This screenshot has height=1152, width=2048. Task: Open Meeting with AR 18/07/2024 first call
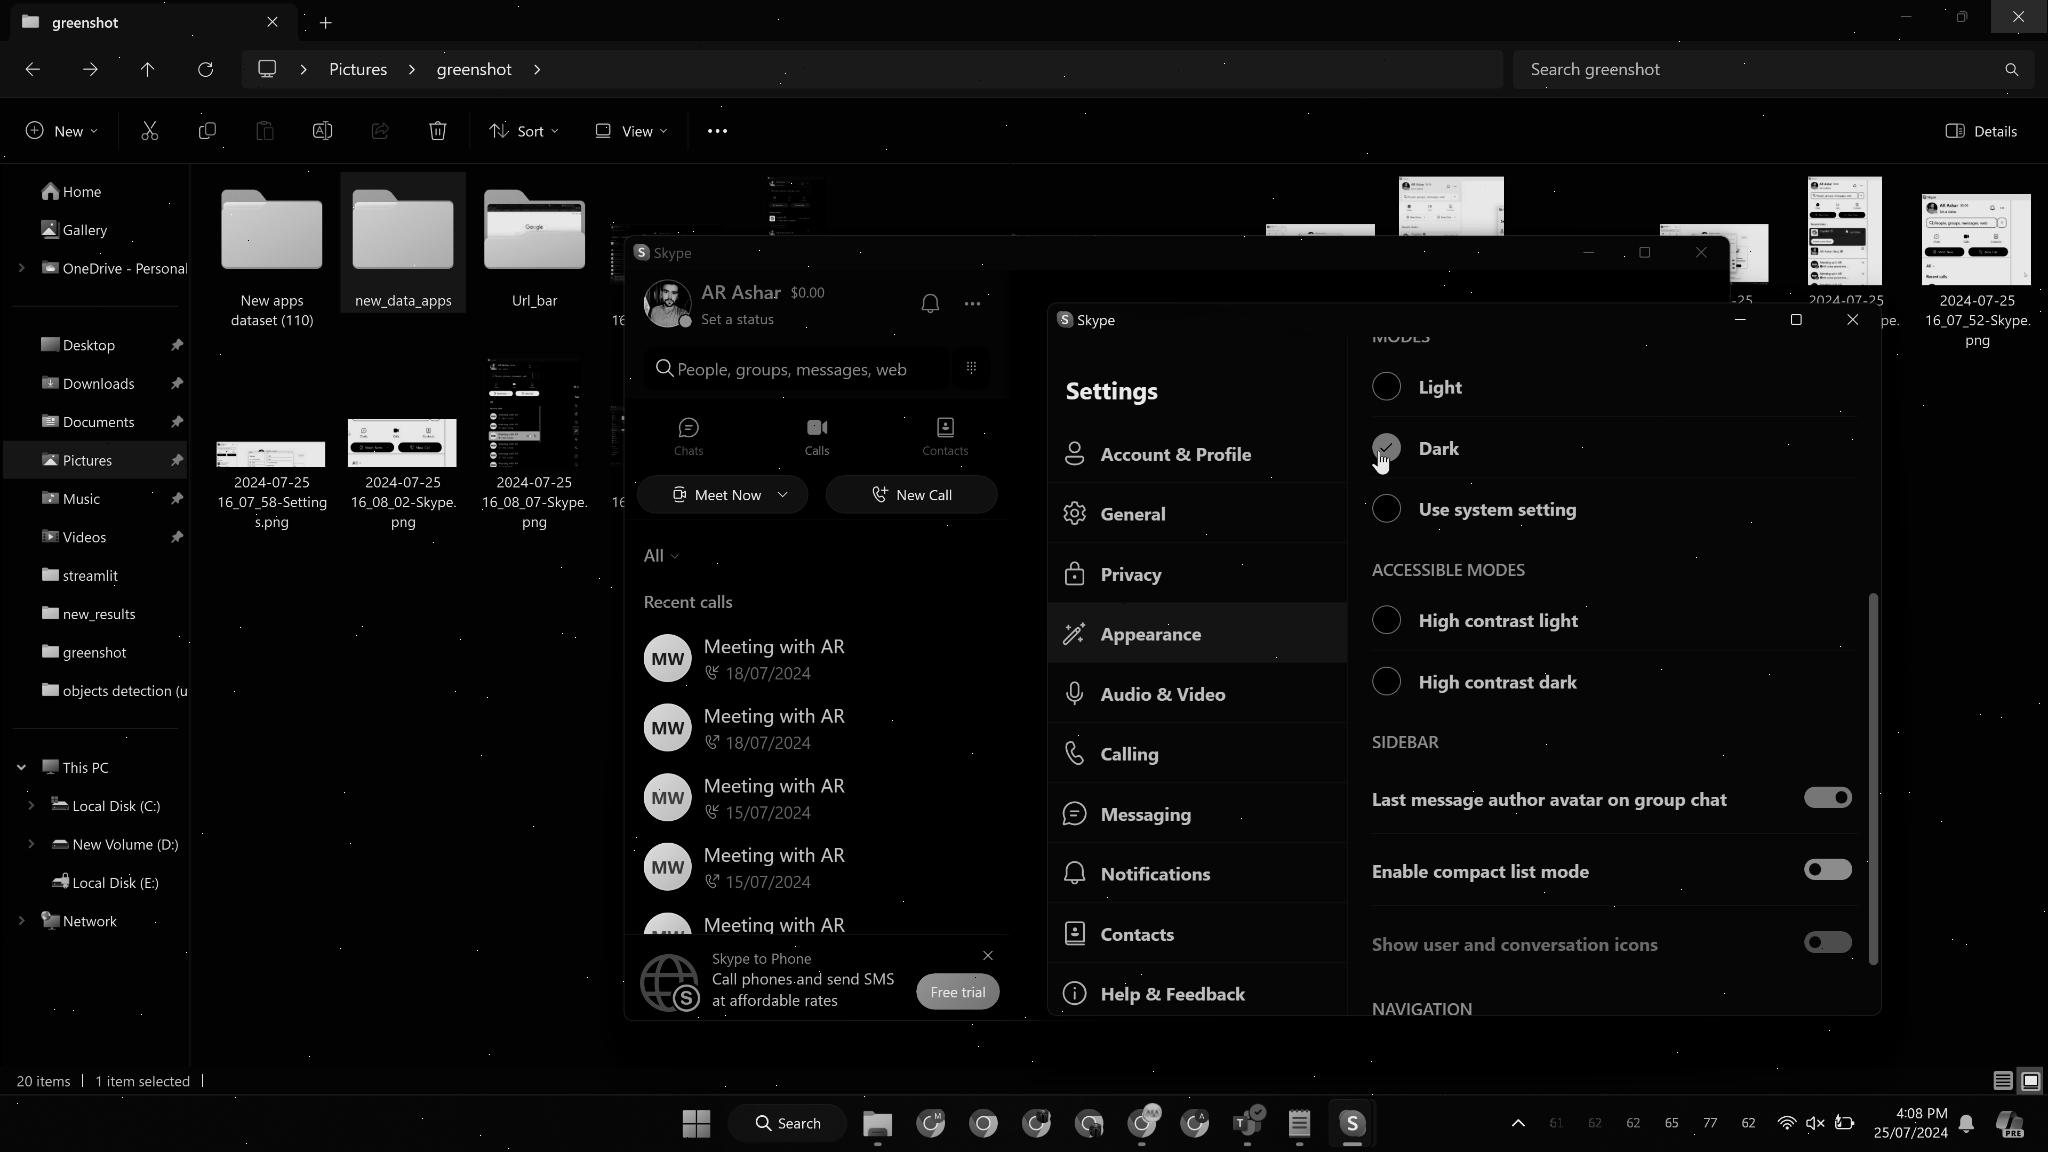coord(816,659)
